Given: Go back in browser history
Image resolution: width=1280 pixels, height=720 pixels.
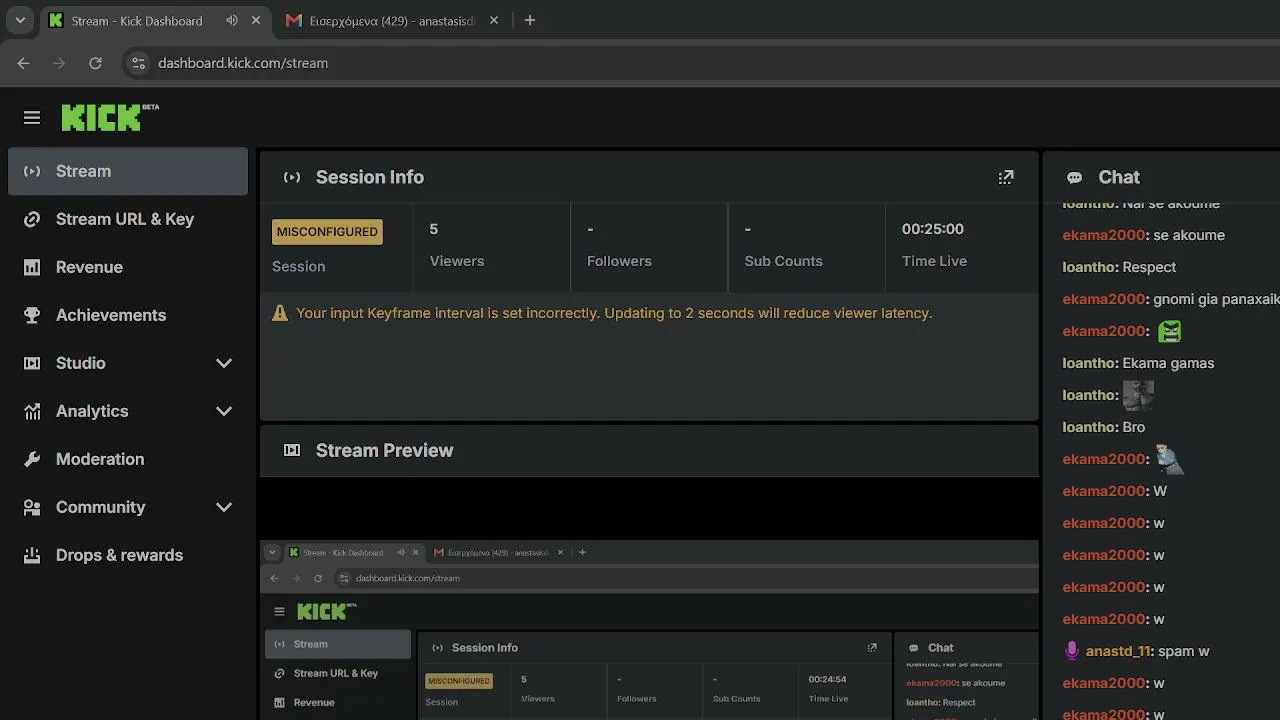Looking at the screenshot, I should [24, 63].
